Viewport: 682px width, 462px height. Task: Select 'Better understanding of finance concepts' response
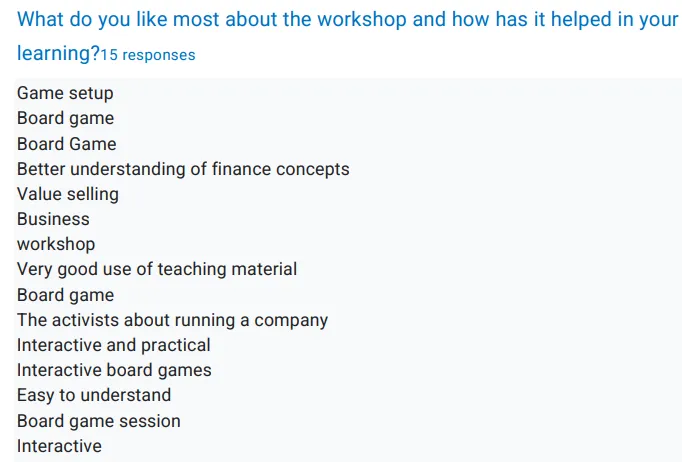coord(183,169)
